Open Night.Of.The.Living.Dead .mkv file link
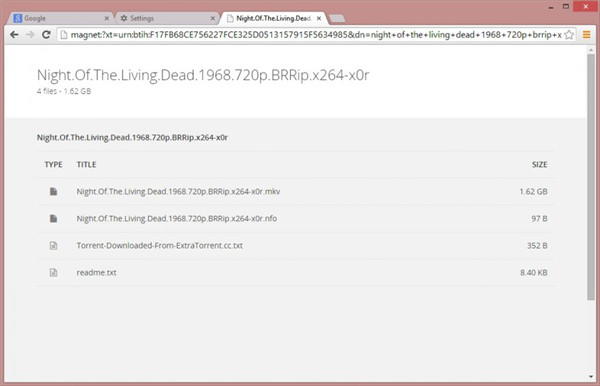Viewport: 600px width, 386px height. (178, 191)
